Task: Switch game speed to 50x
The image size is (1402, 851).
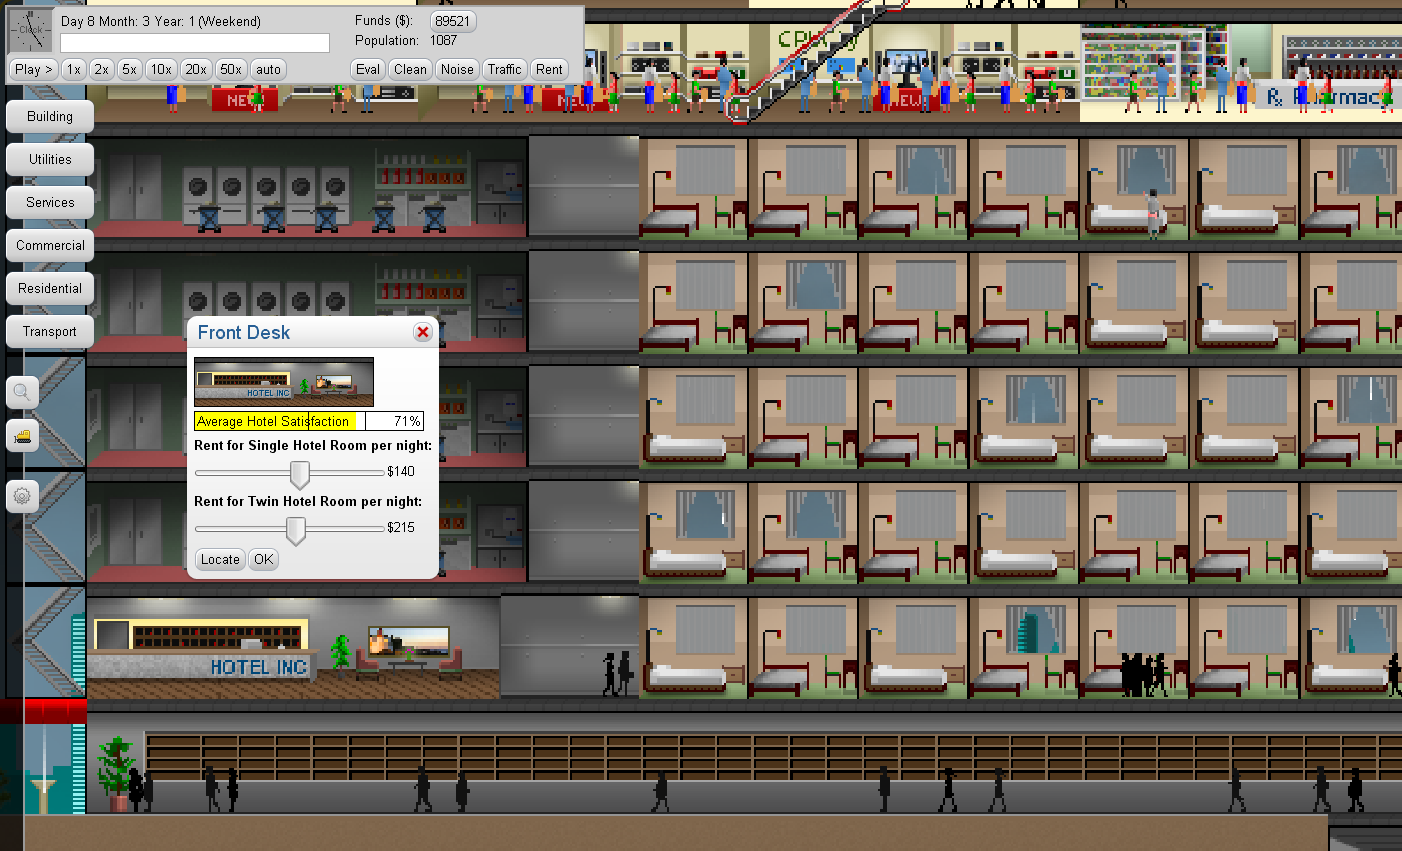Action: (231, 69)
